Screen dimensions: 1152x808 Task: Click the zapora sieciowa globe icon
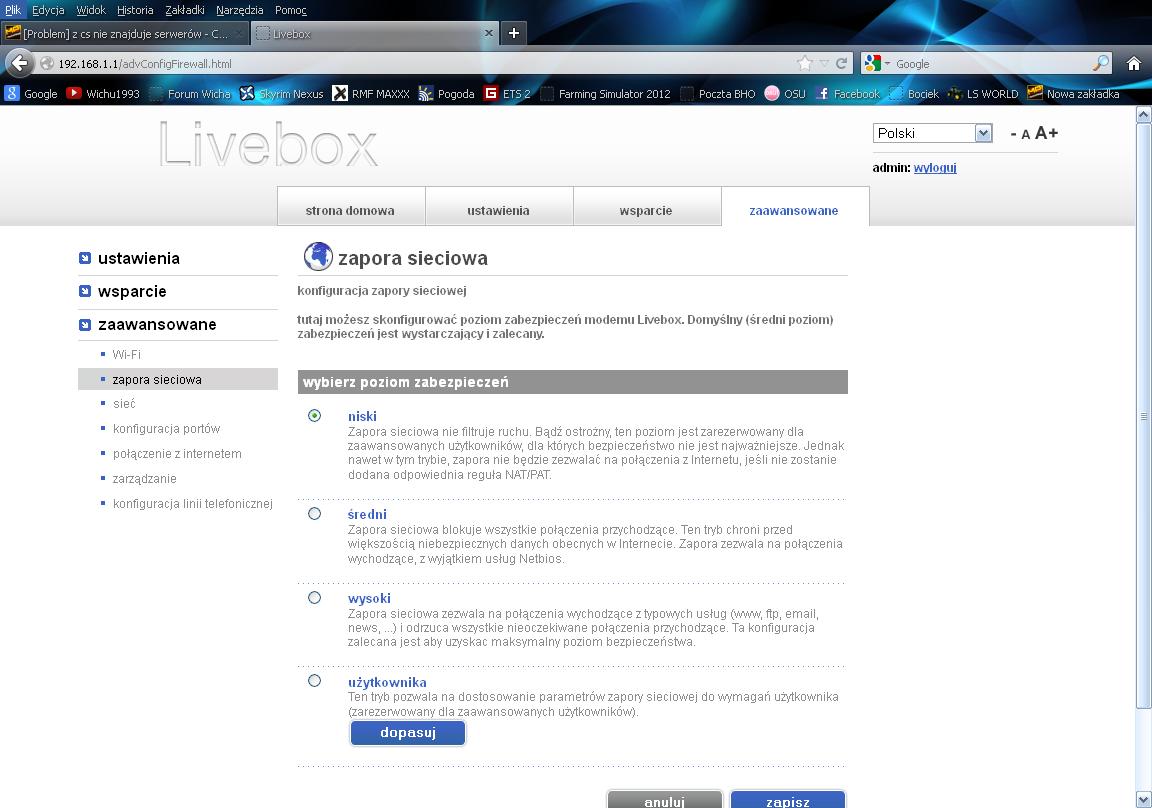click(318, 256)
